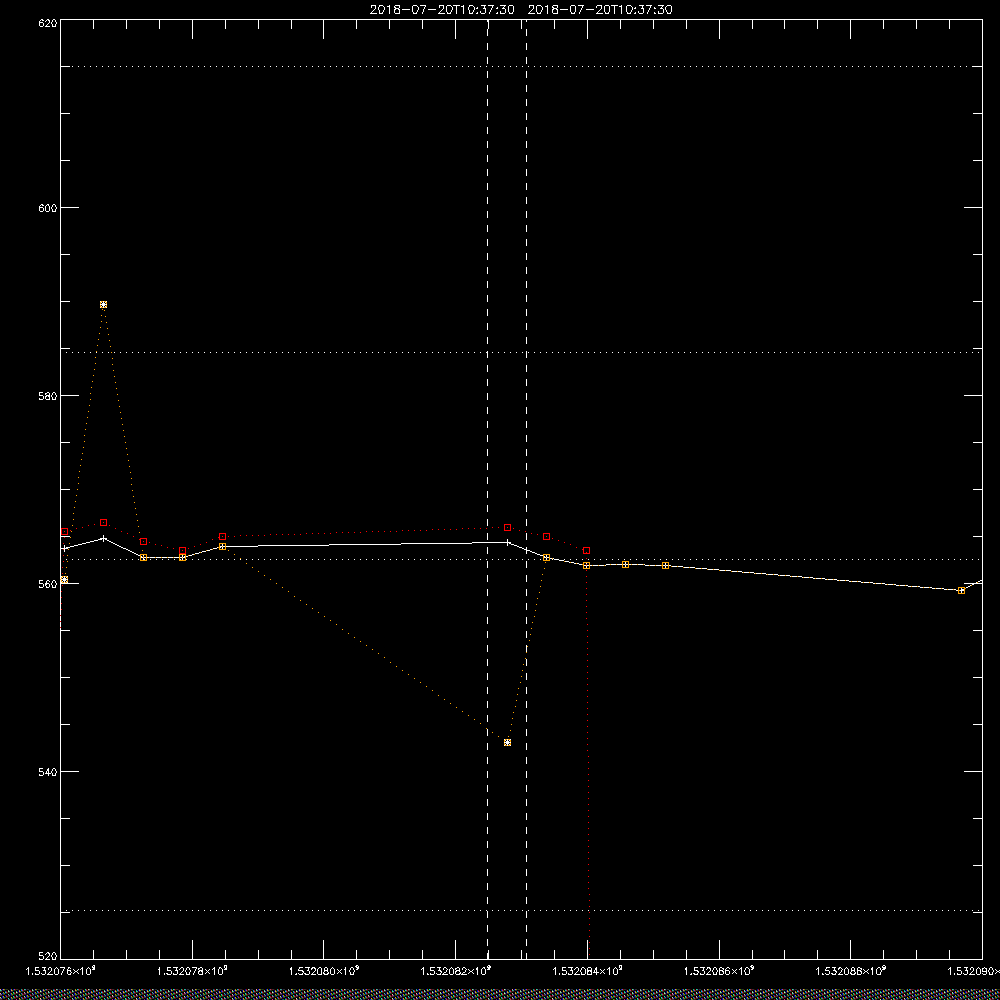
Task: Select the red square between the dashed vertical lines
Action: click(x=508, y=527)
